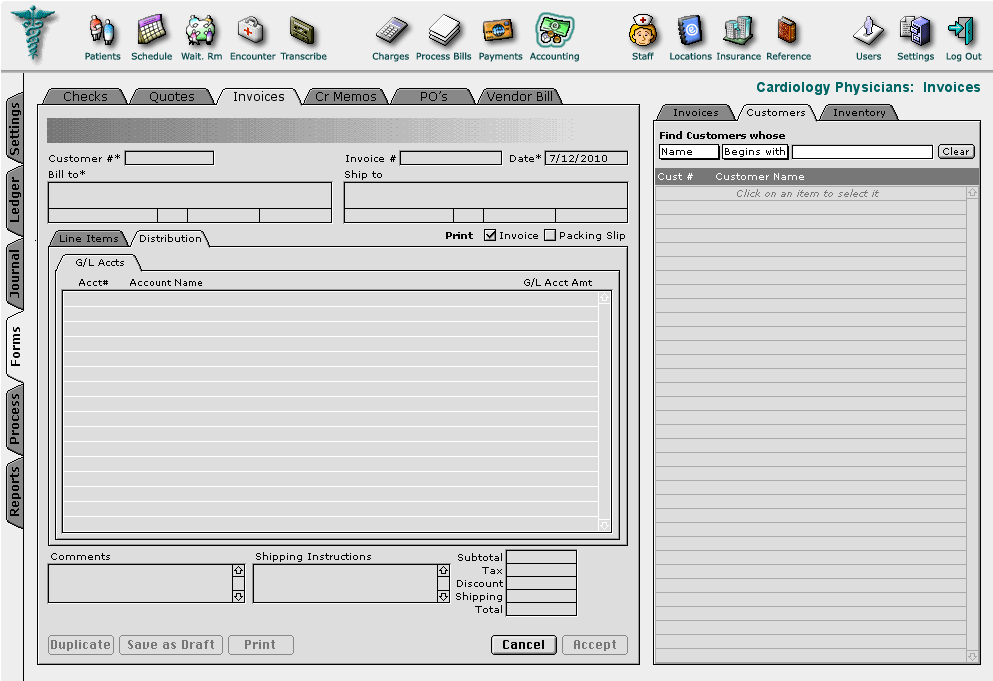The height and width of the screenshot is (681, 993).
Task: Click customer list scroll-up arrow
Action: point(972,193)
